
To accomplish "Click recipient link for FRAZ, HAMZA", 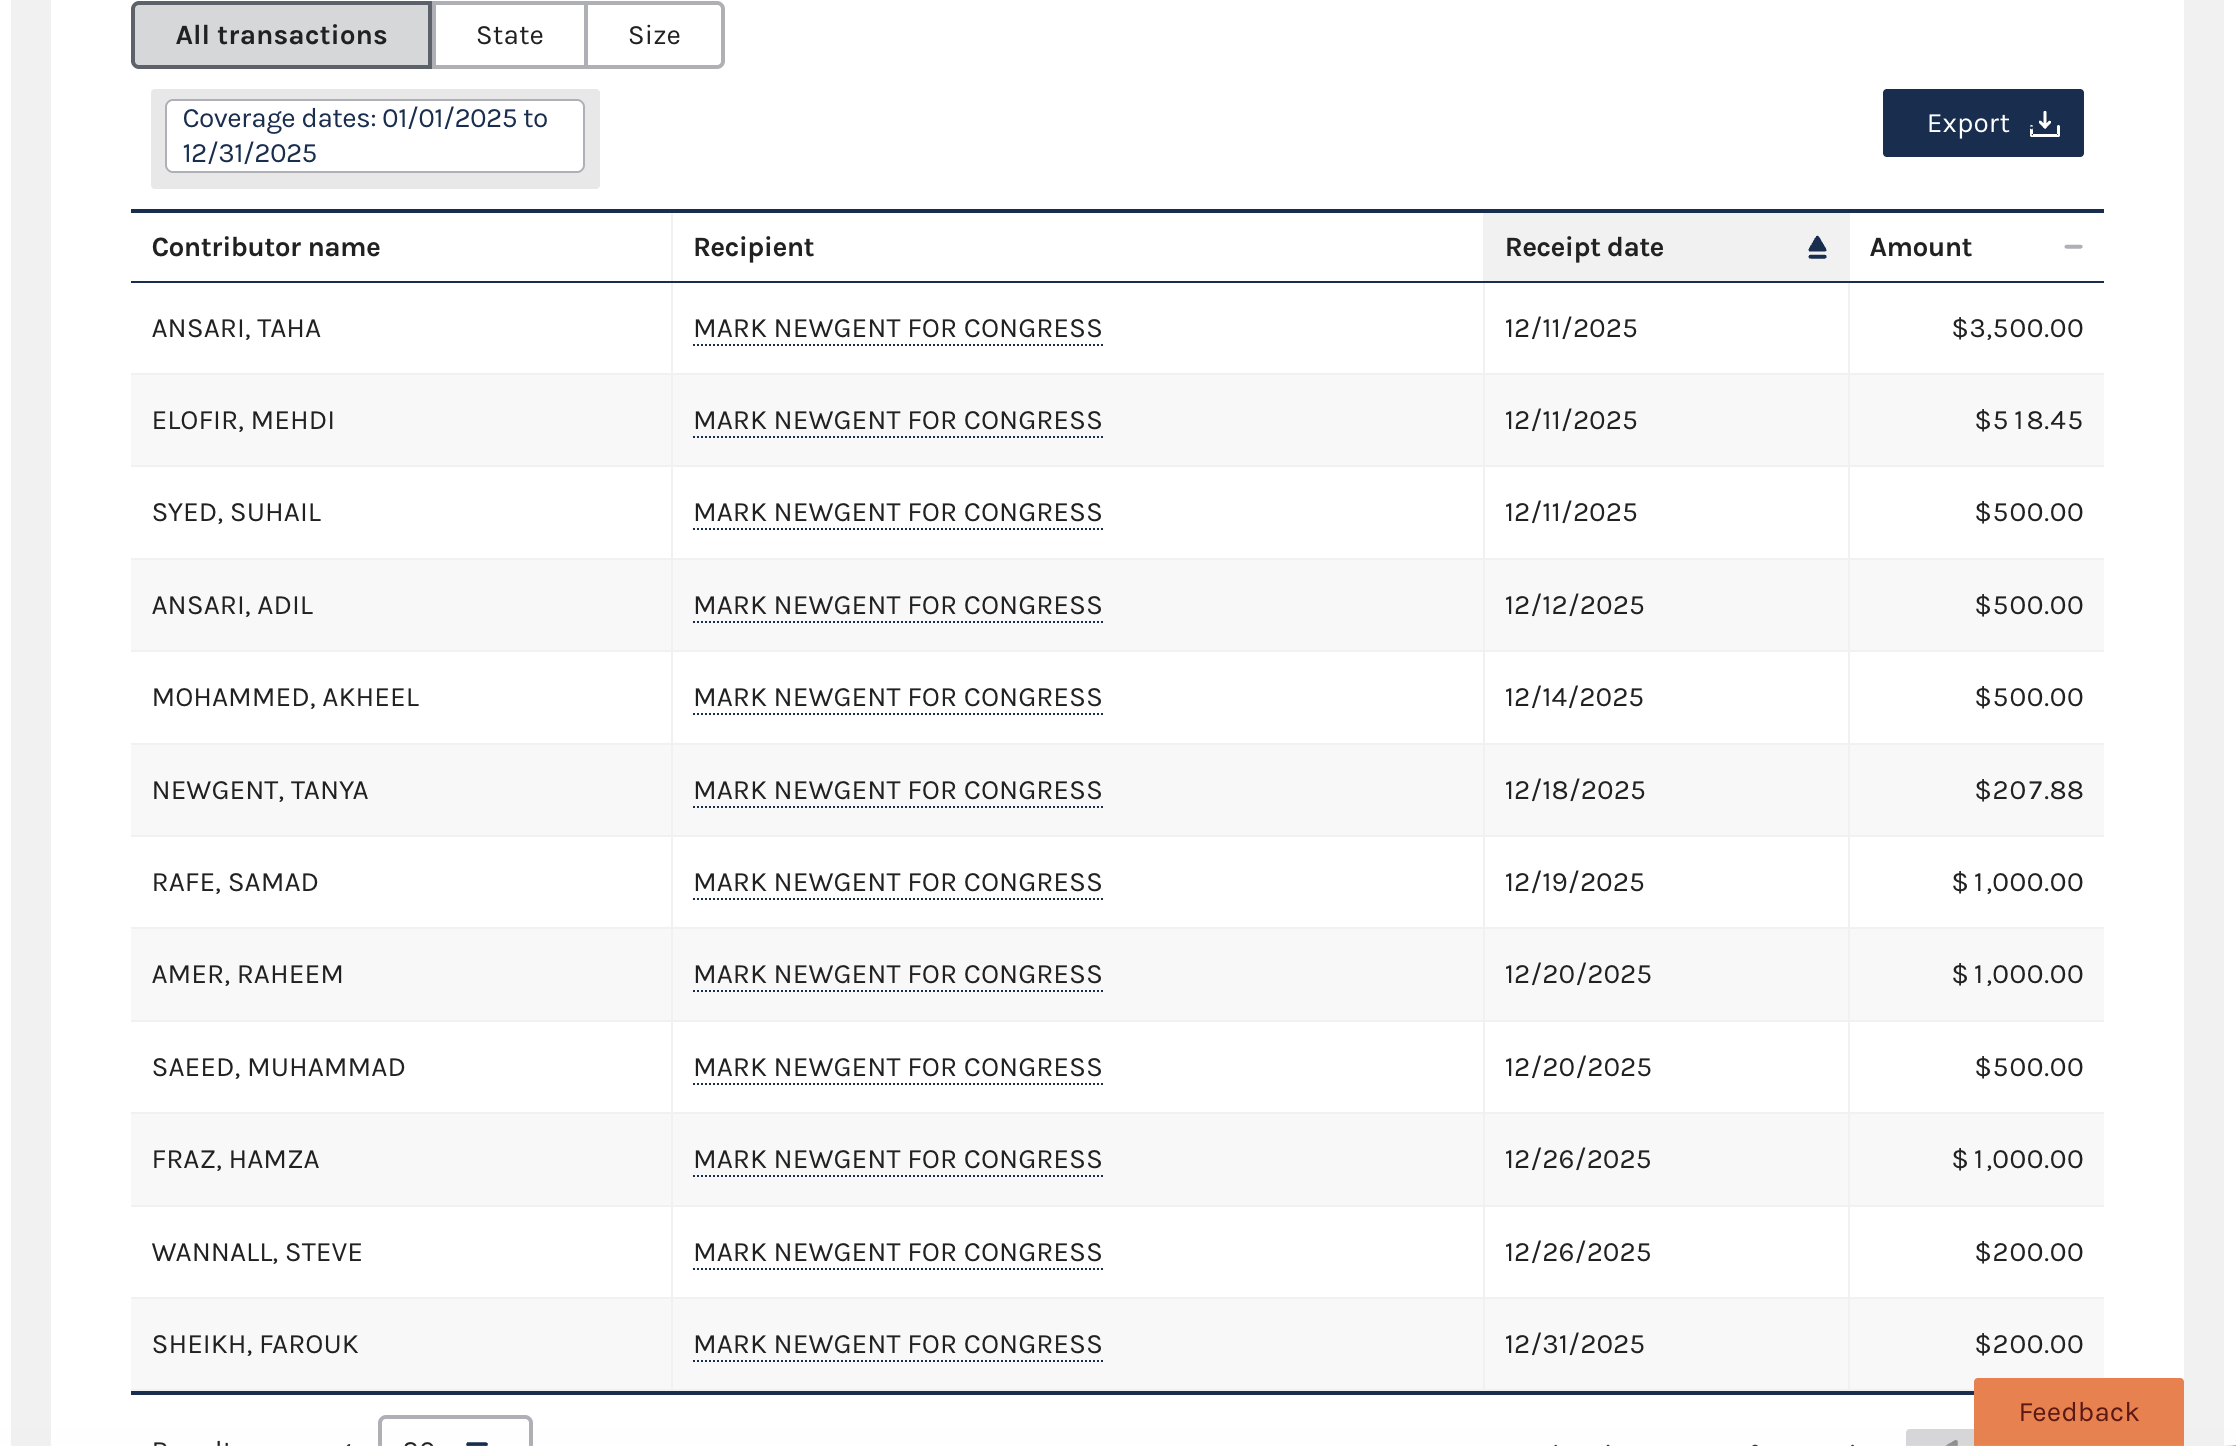I will (x=897, y=1160).
